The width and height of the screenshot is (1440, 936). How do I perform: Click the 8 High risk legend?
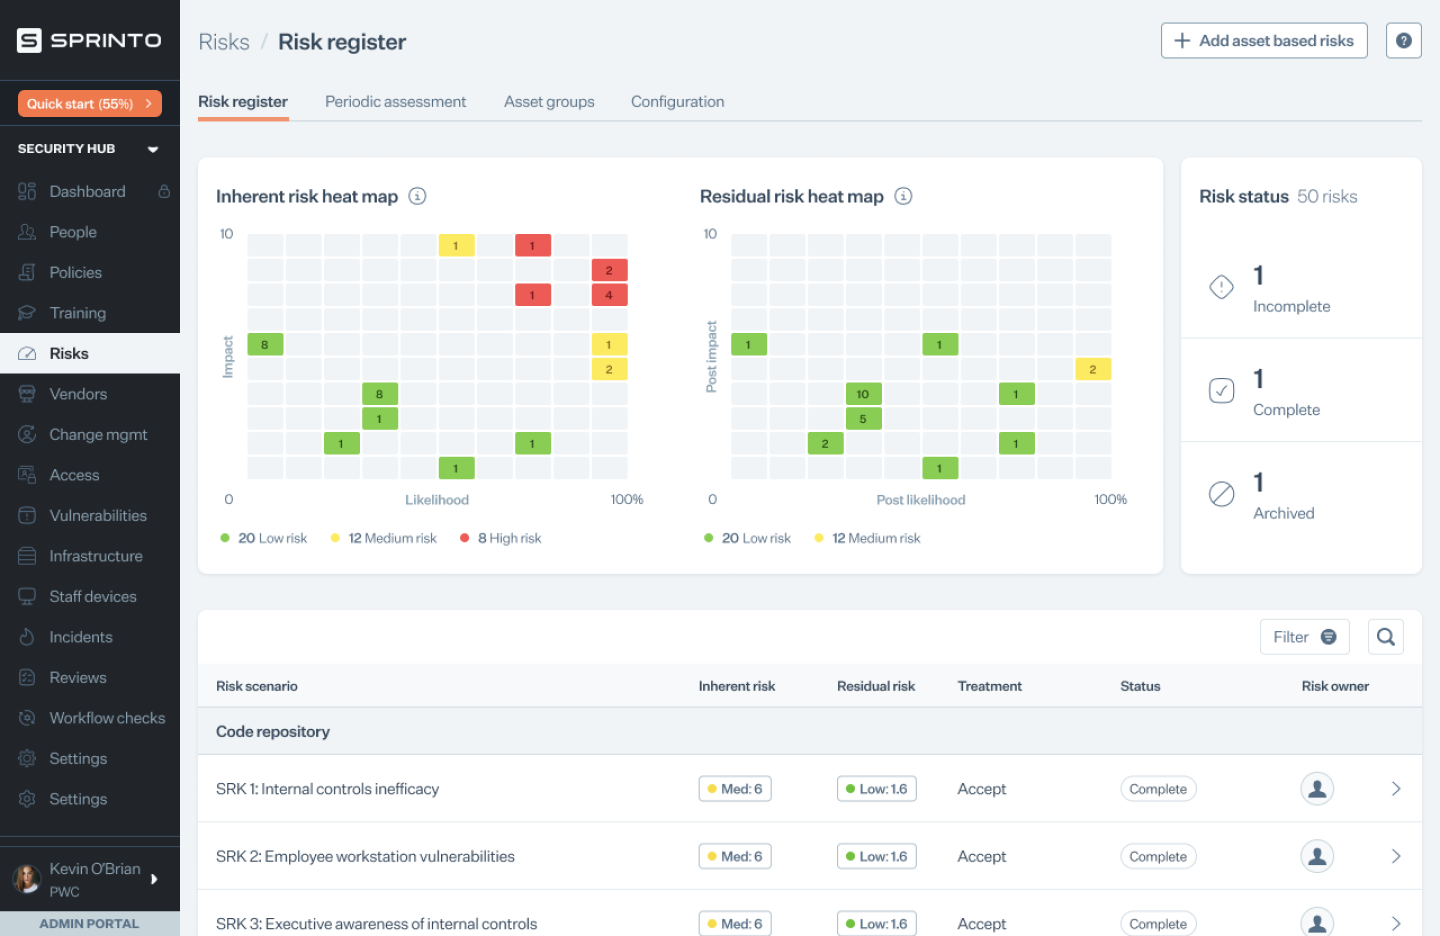pos(501,538)
